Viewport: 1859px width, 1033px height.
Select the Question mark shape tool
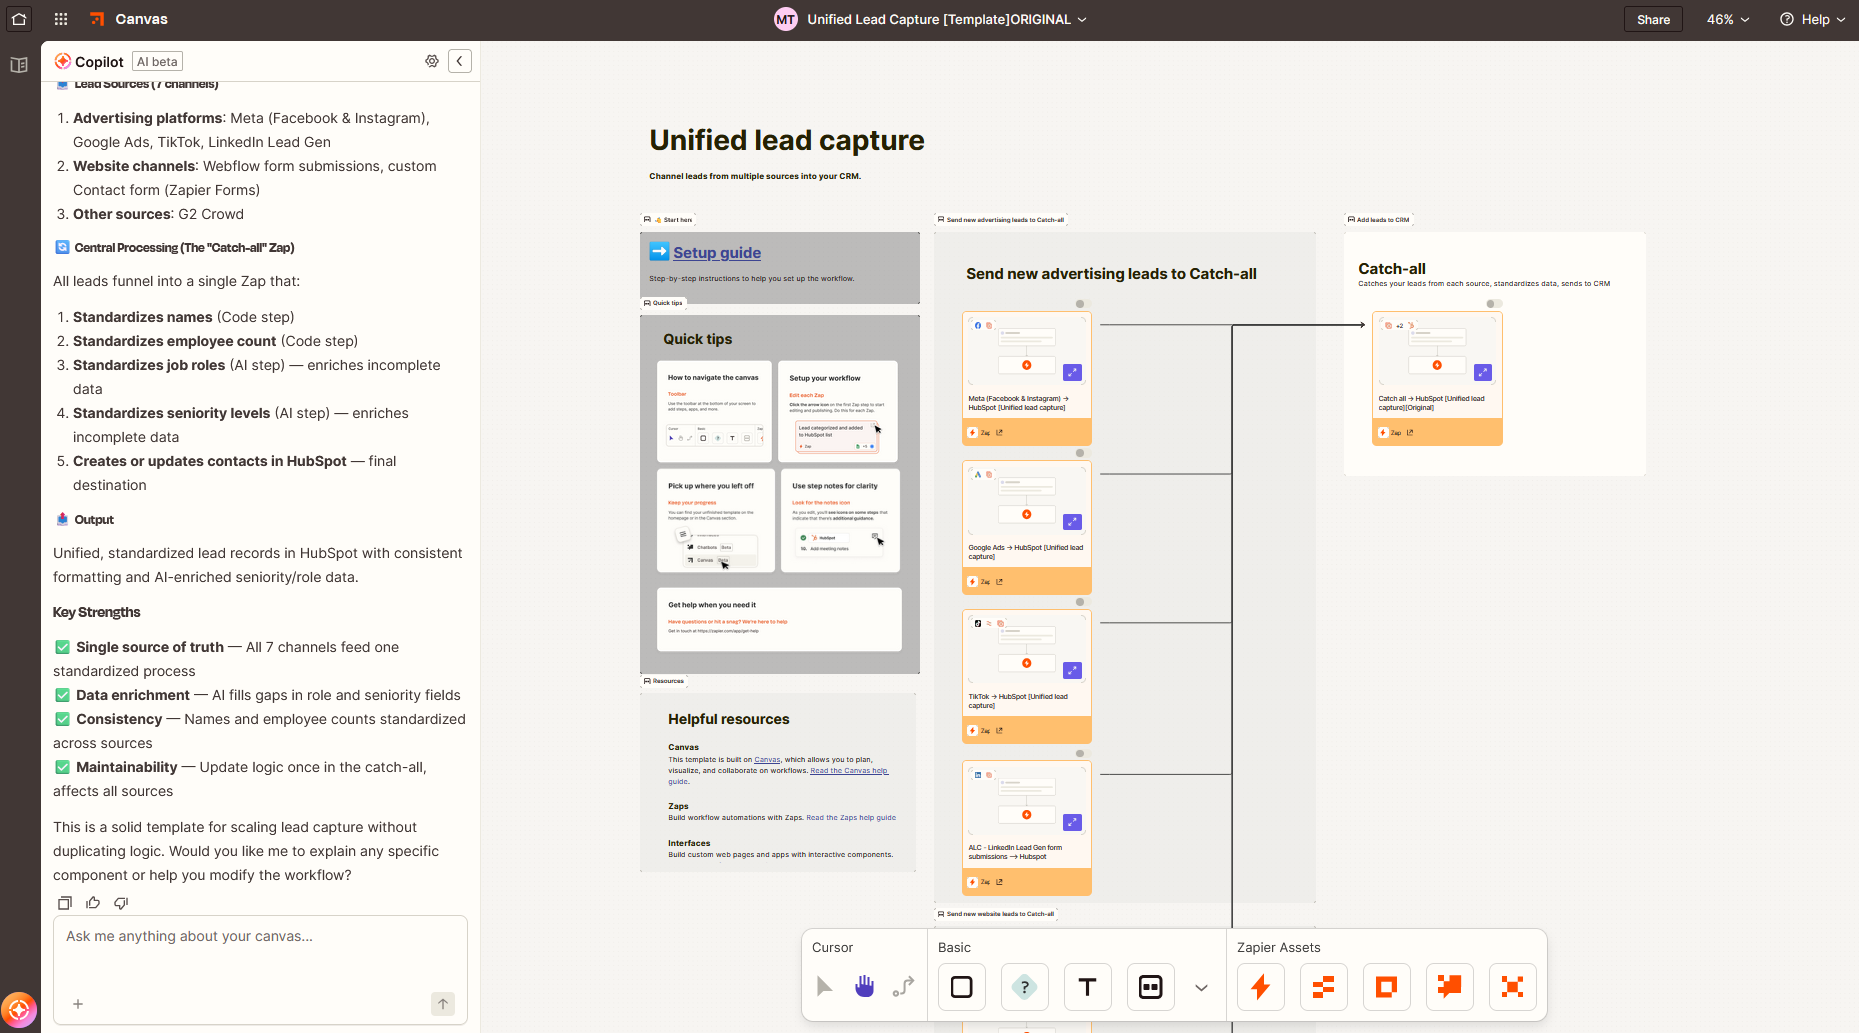[x=1024, y=986]
